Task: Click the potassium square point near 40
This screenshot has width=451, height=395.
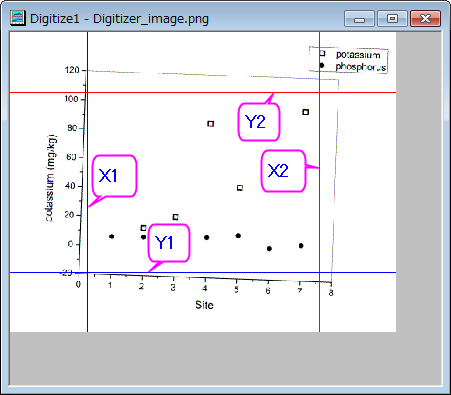Action: click(x=240, y=188)
